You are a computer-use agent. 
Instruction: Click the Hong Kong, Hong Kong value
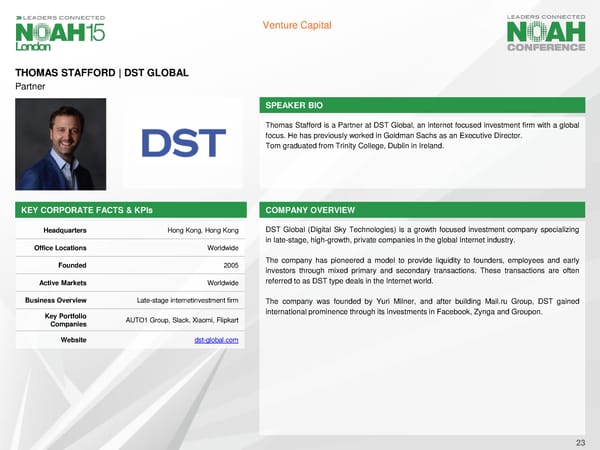point(203,231)
